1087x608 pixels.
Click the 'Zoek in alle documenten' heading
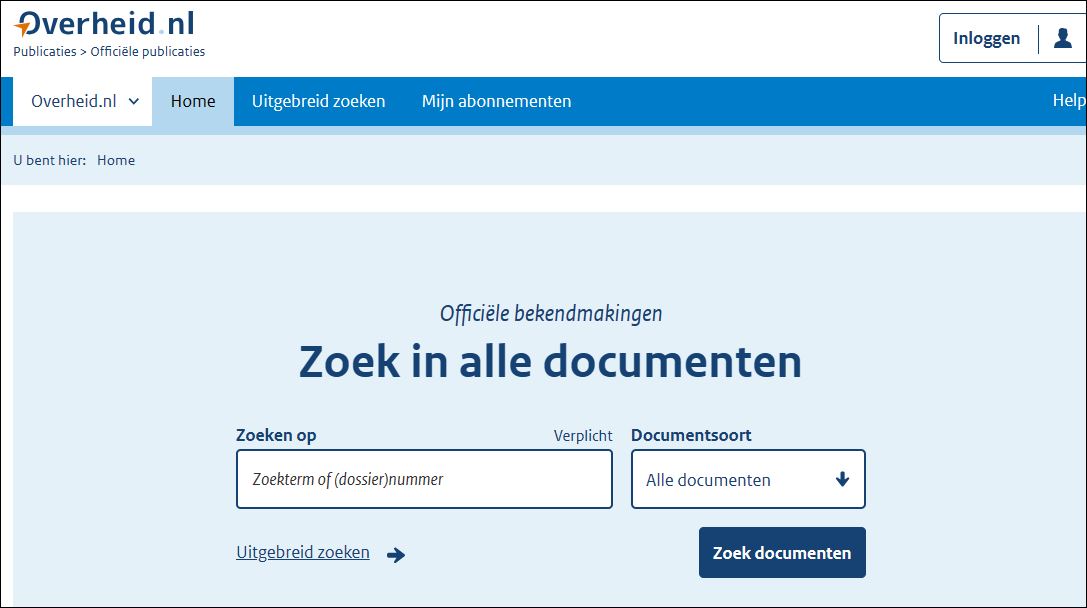pyautogui.click(x=550, y=361)
